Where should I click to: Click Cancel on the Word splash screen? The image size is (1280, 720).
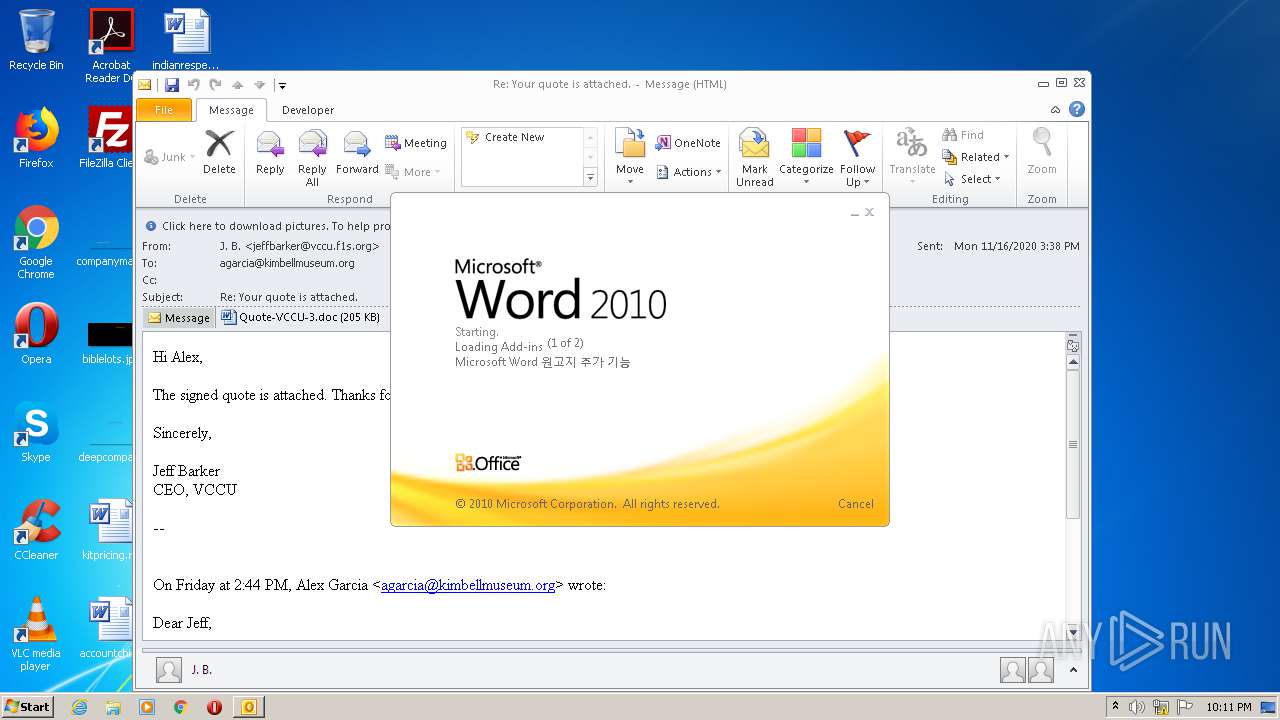tap(856, 504)
